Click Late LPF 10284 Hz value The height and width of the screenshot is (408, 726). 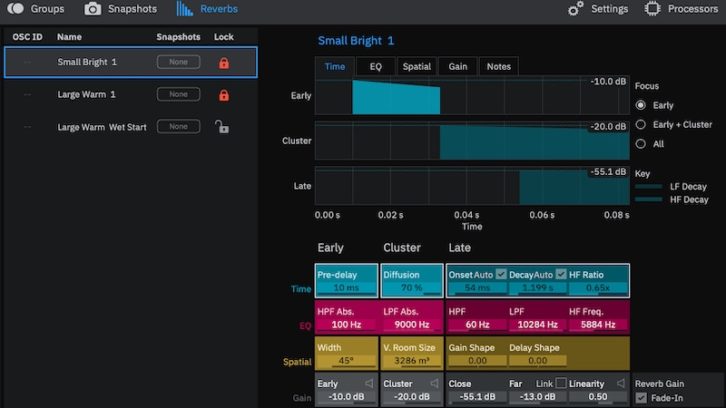538,325
